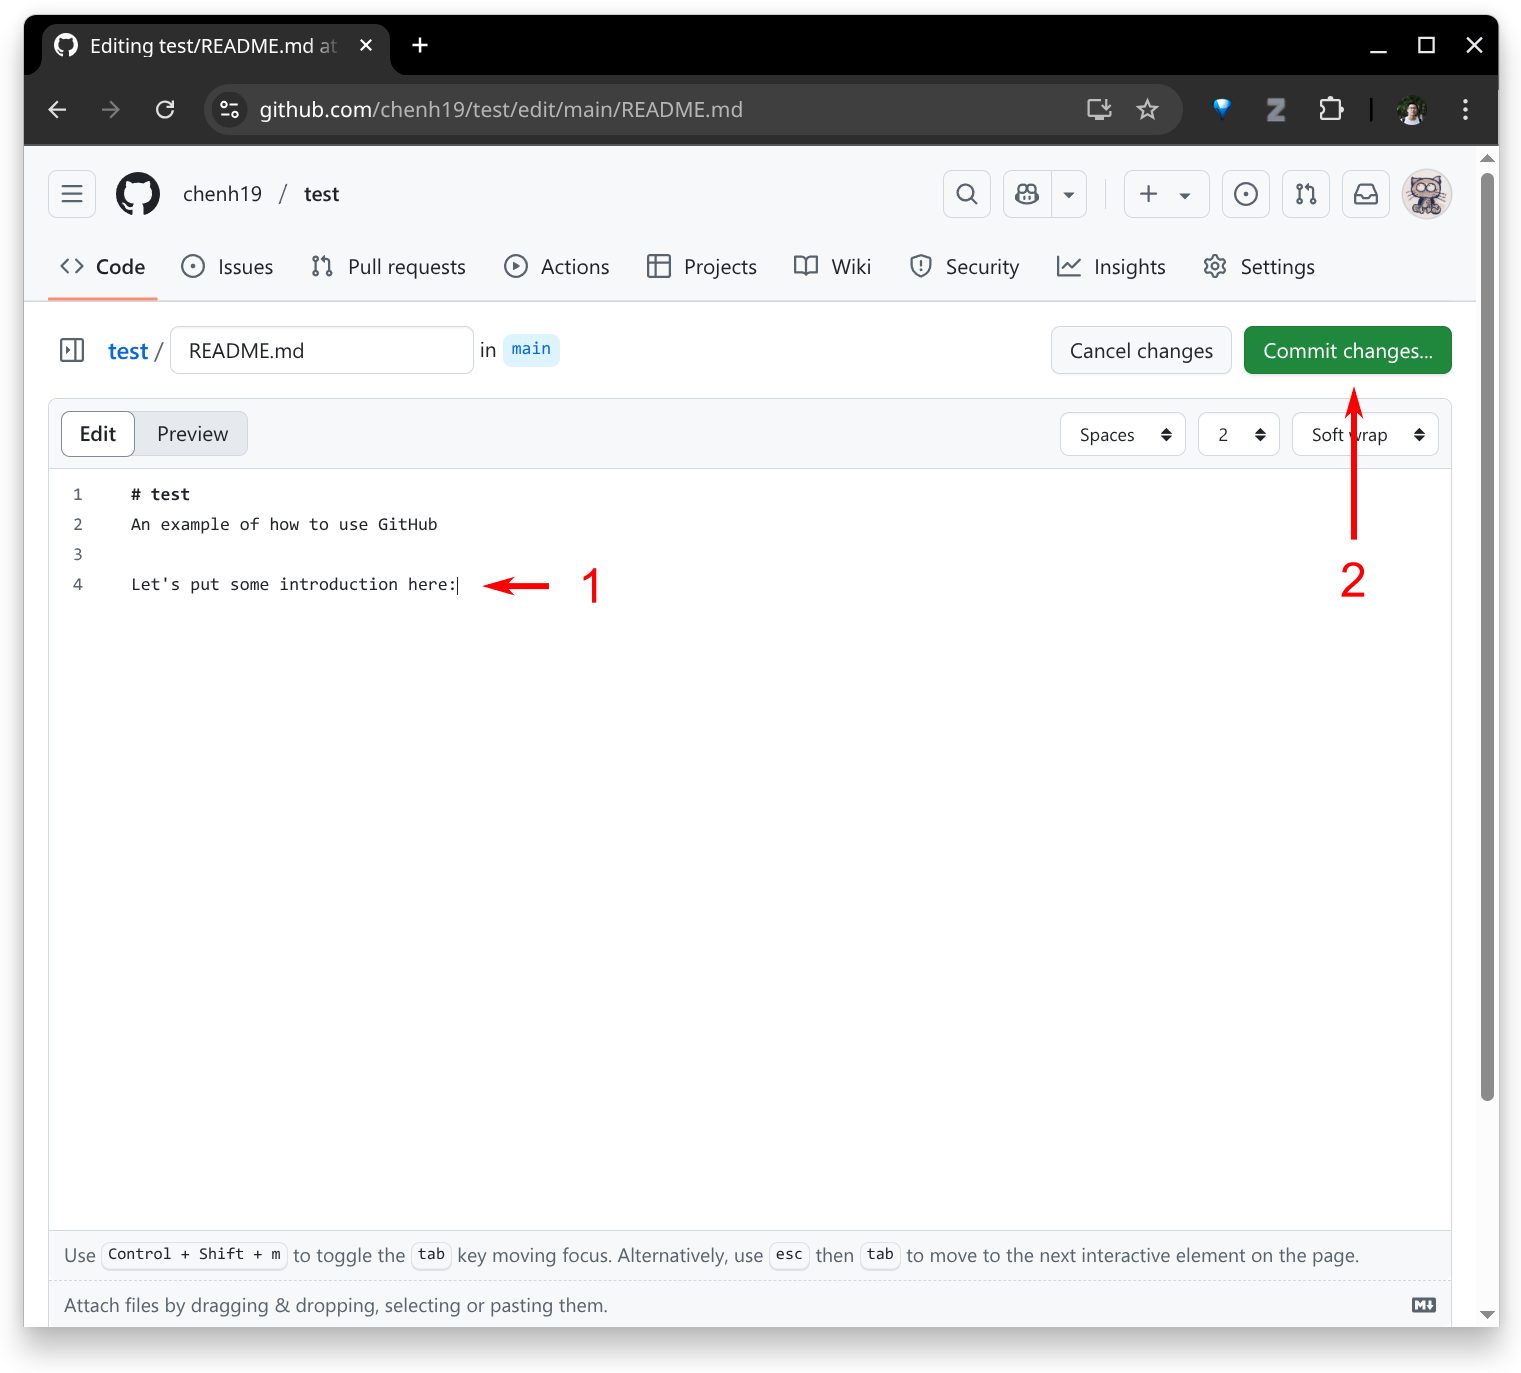
Task: Open the Spaces indent mode dropdown
Action: 1123,434
